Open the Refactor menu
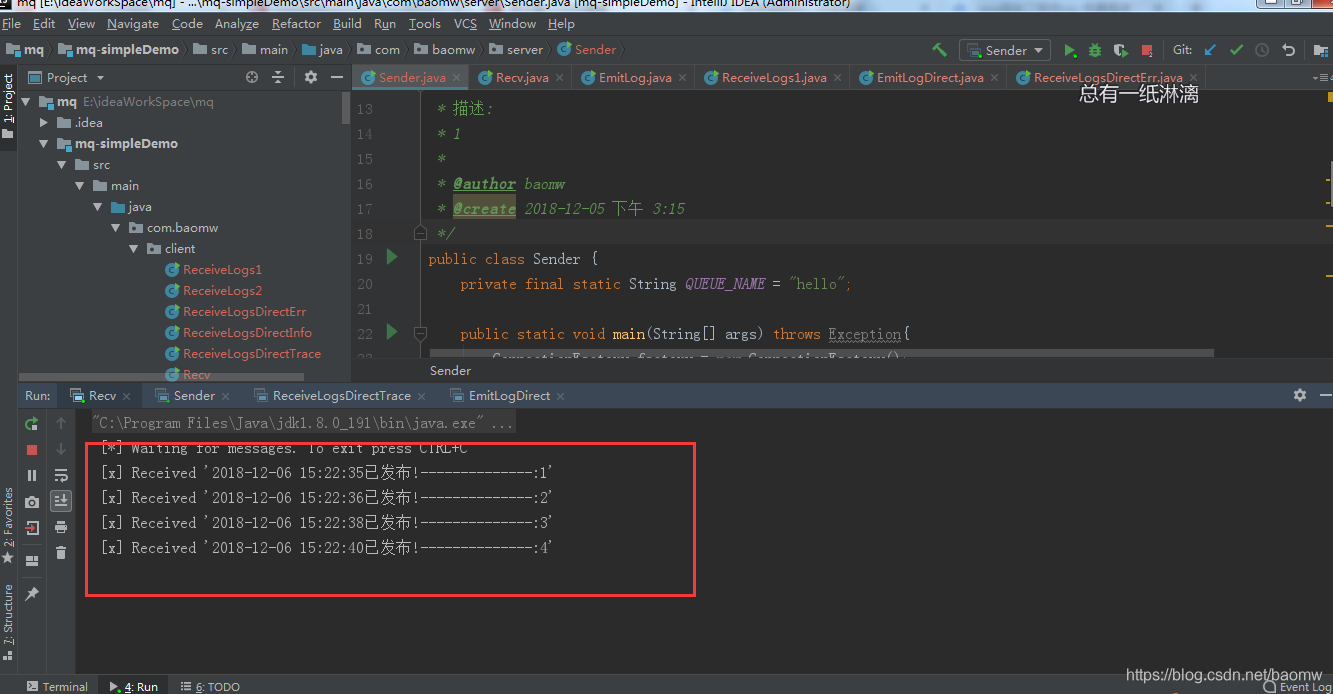 pos(296,23)
